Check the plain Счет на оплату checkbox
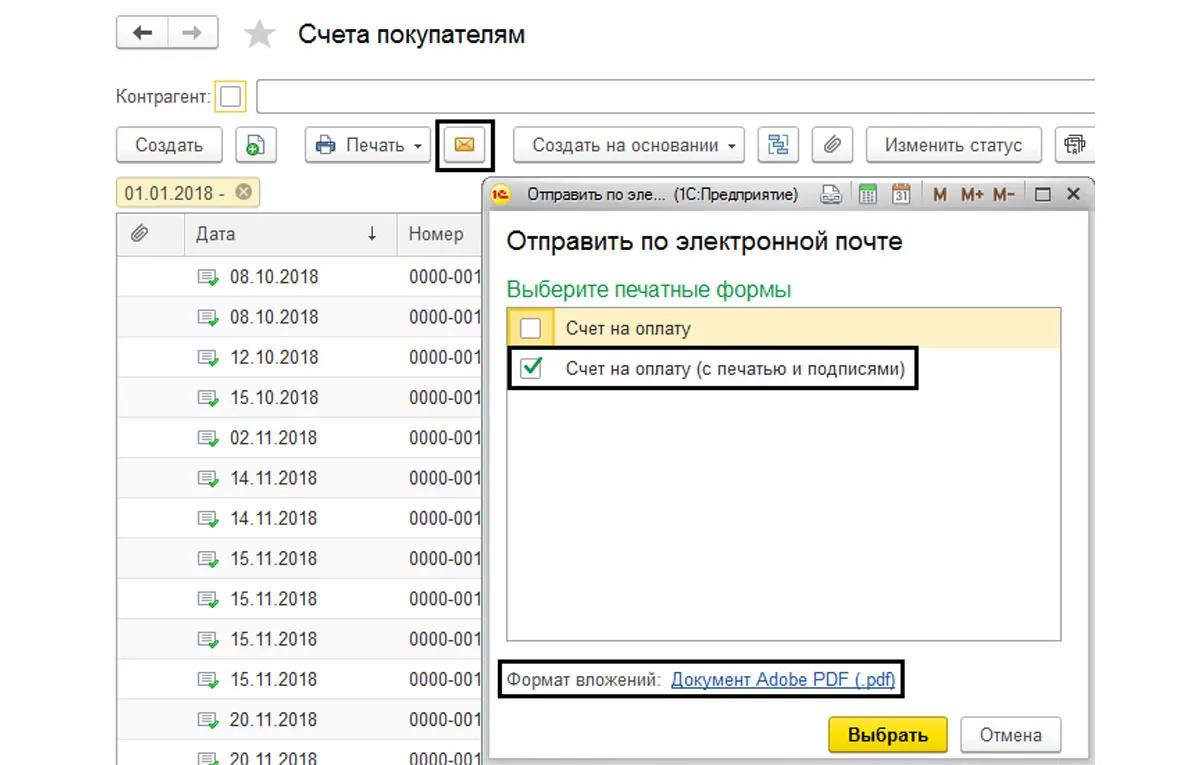The image size is (1200, 765). tap(531, 328)
